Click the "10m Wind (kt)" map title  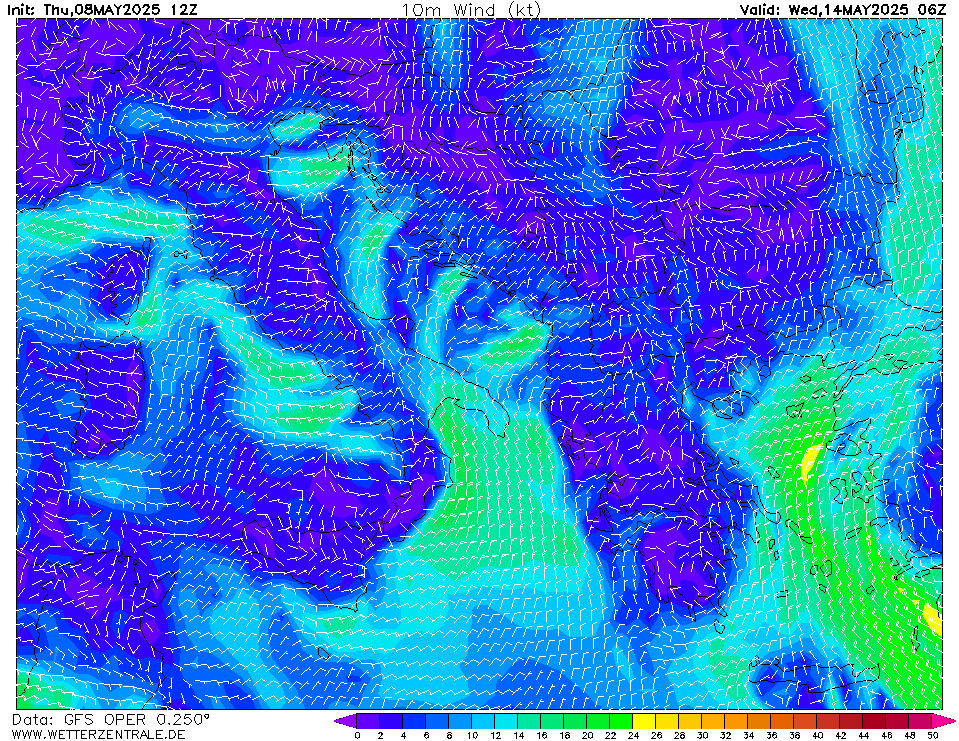tap(471, 10)
